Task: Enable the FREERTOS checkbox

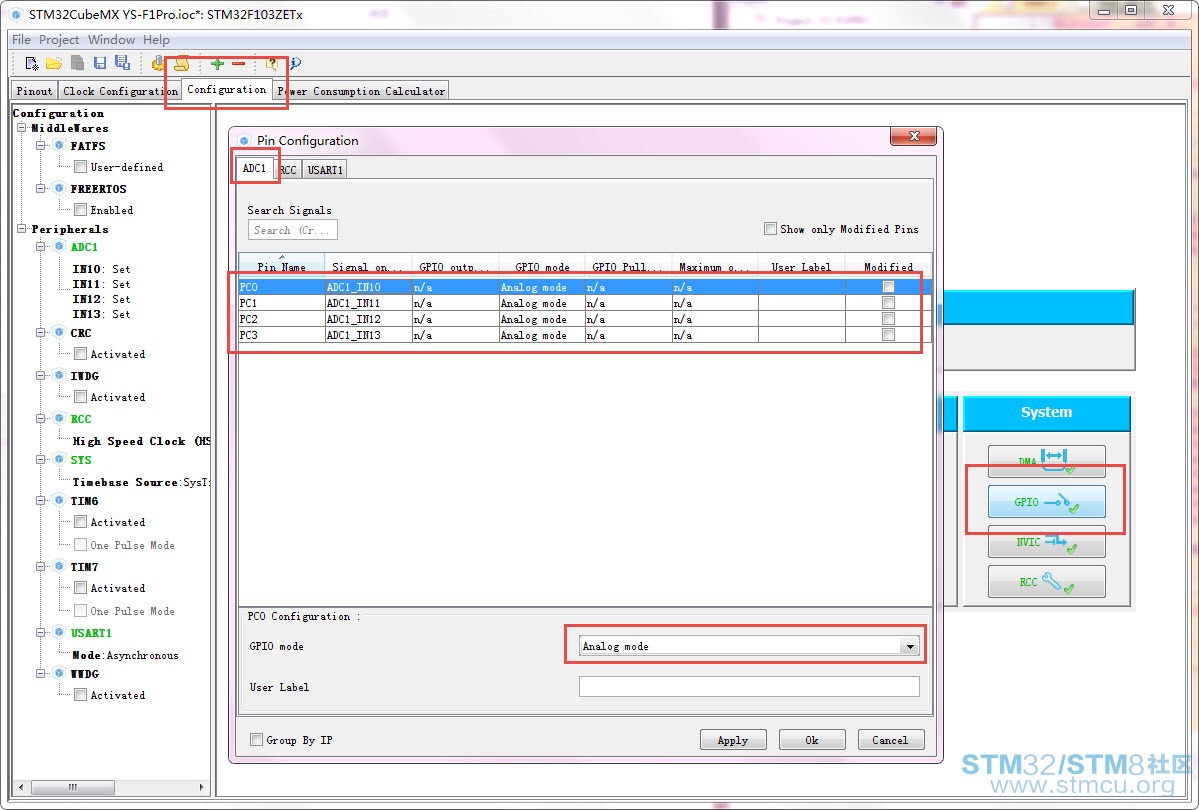Action: pos(80,210)
